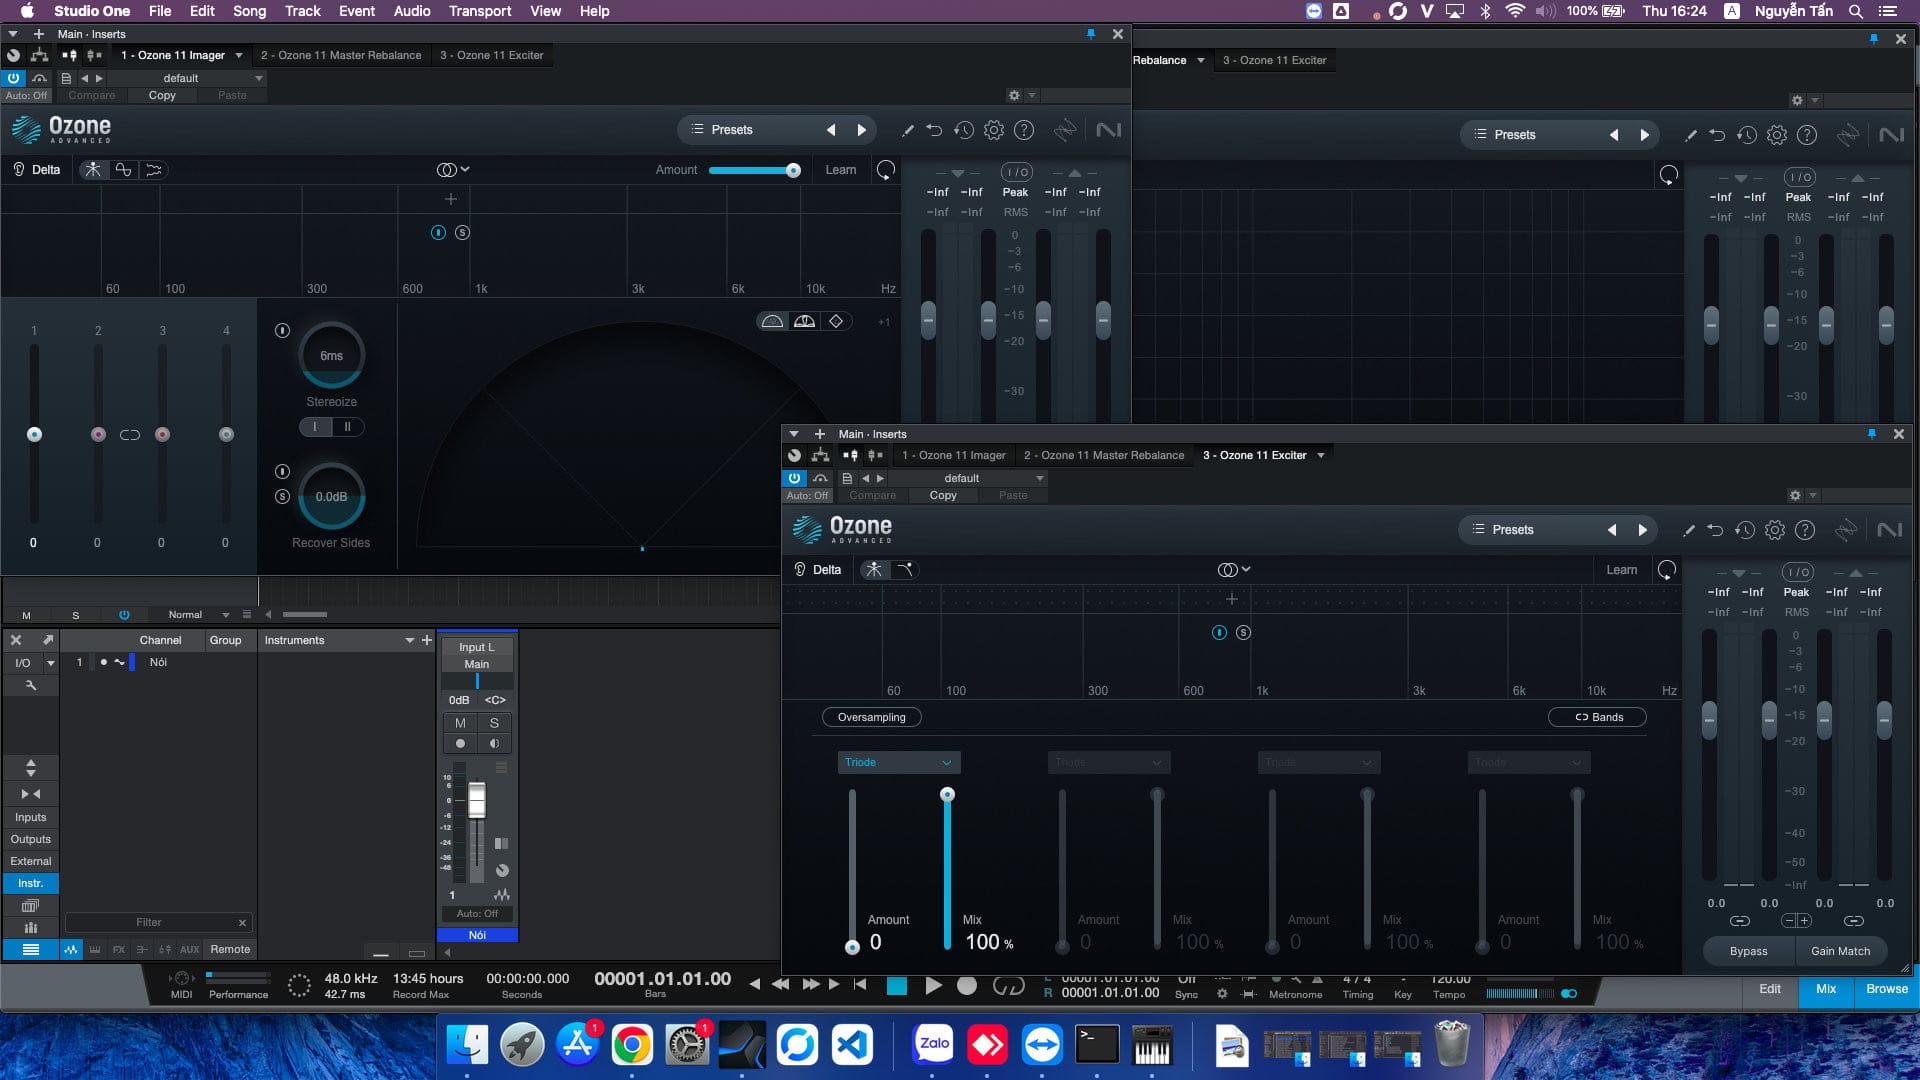The height and width of the screenshot is (1080, 1920).
Task: Click the channel mode icon in the Exciter
Action: pyautogui.click(x=1228, y=570)
